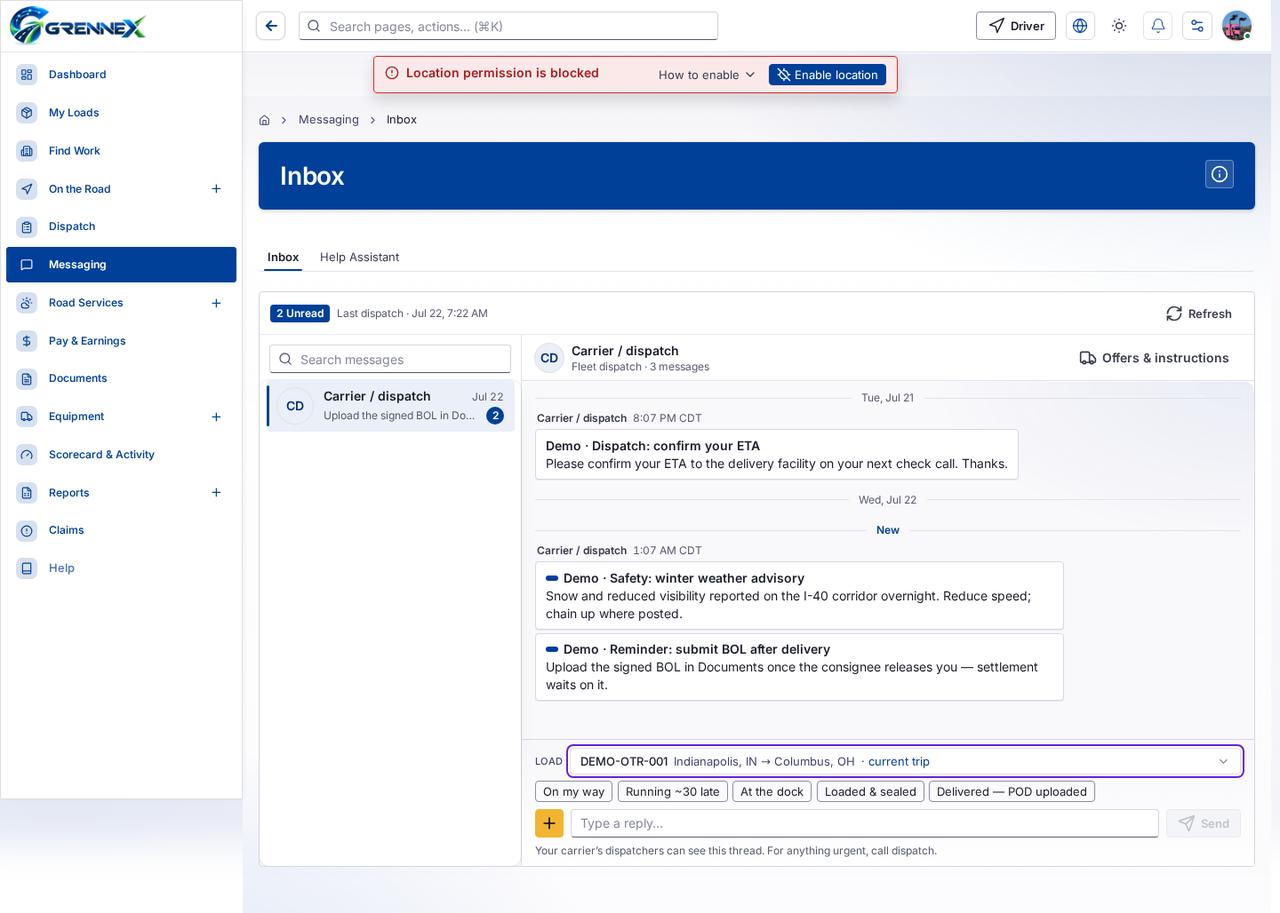Image resolution: width=1280 pixels, height=913 pixels.
Task: Focus the Search pages, actions box
Action: (x=508, y=26)
